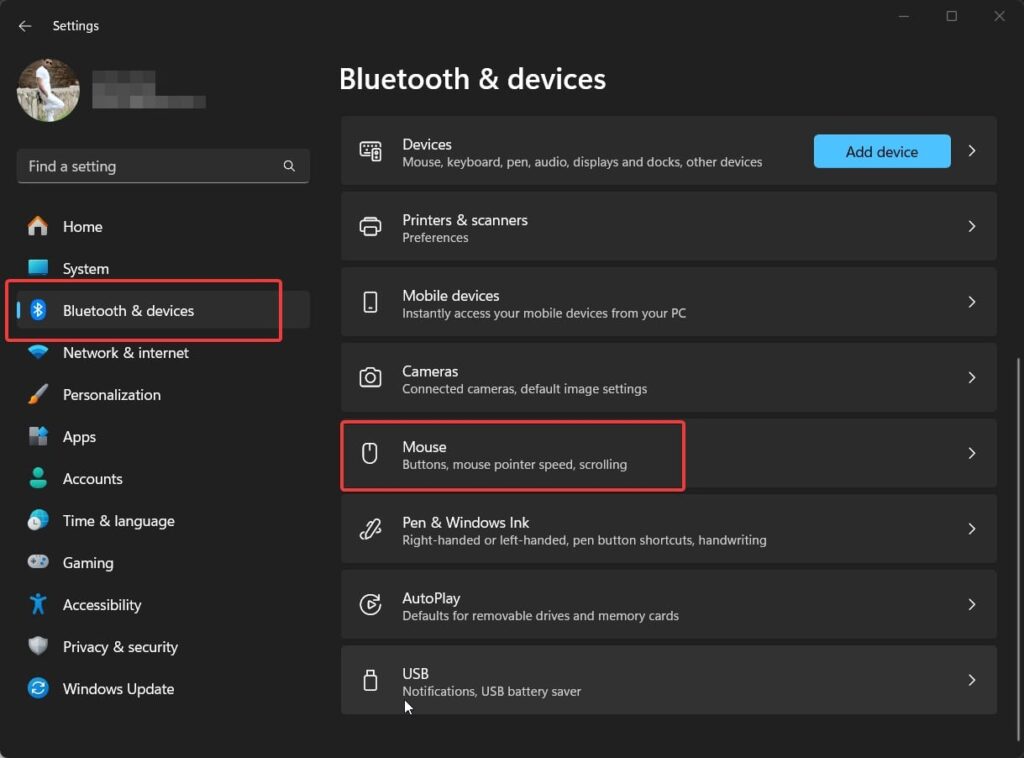Expand the Devices row chevron
1024x758 pixels.
click(x=971, y=151)
